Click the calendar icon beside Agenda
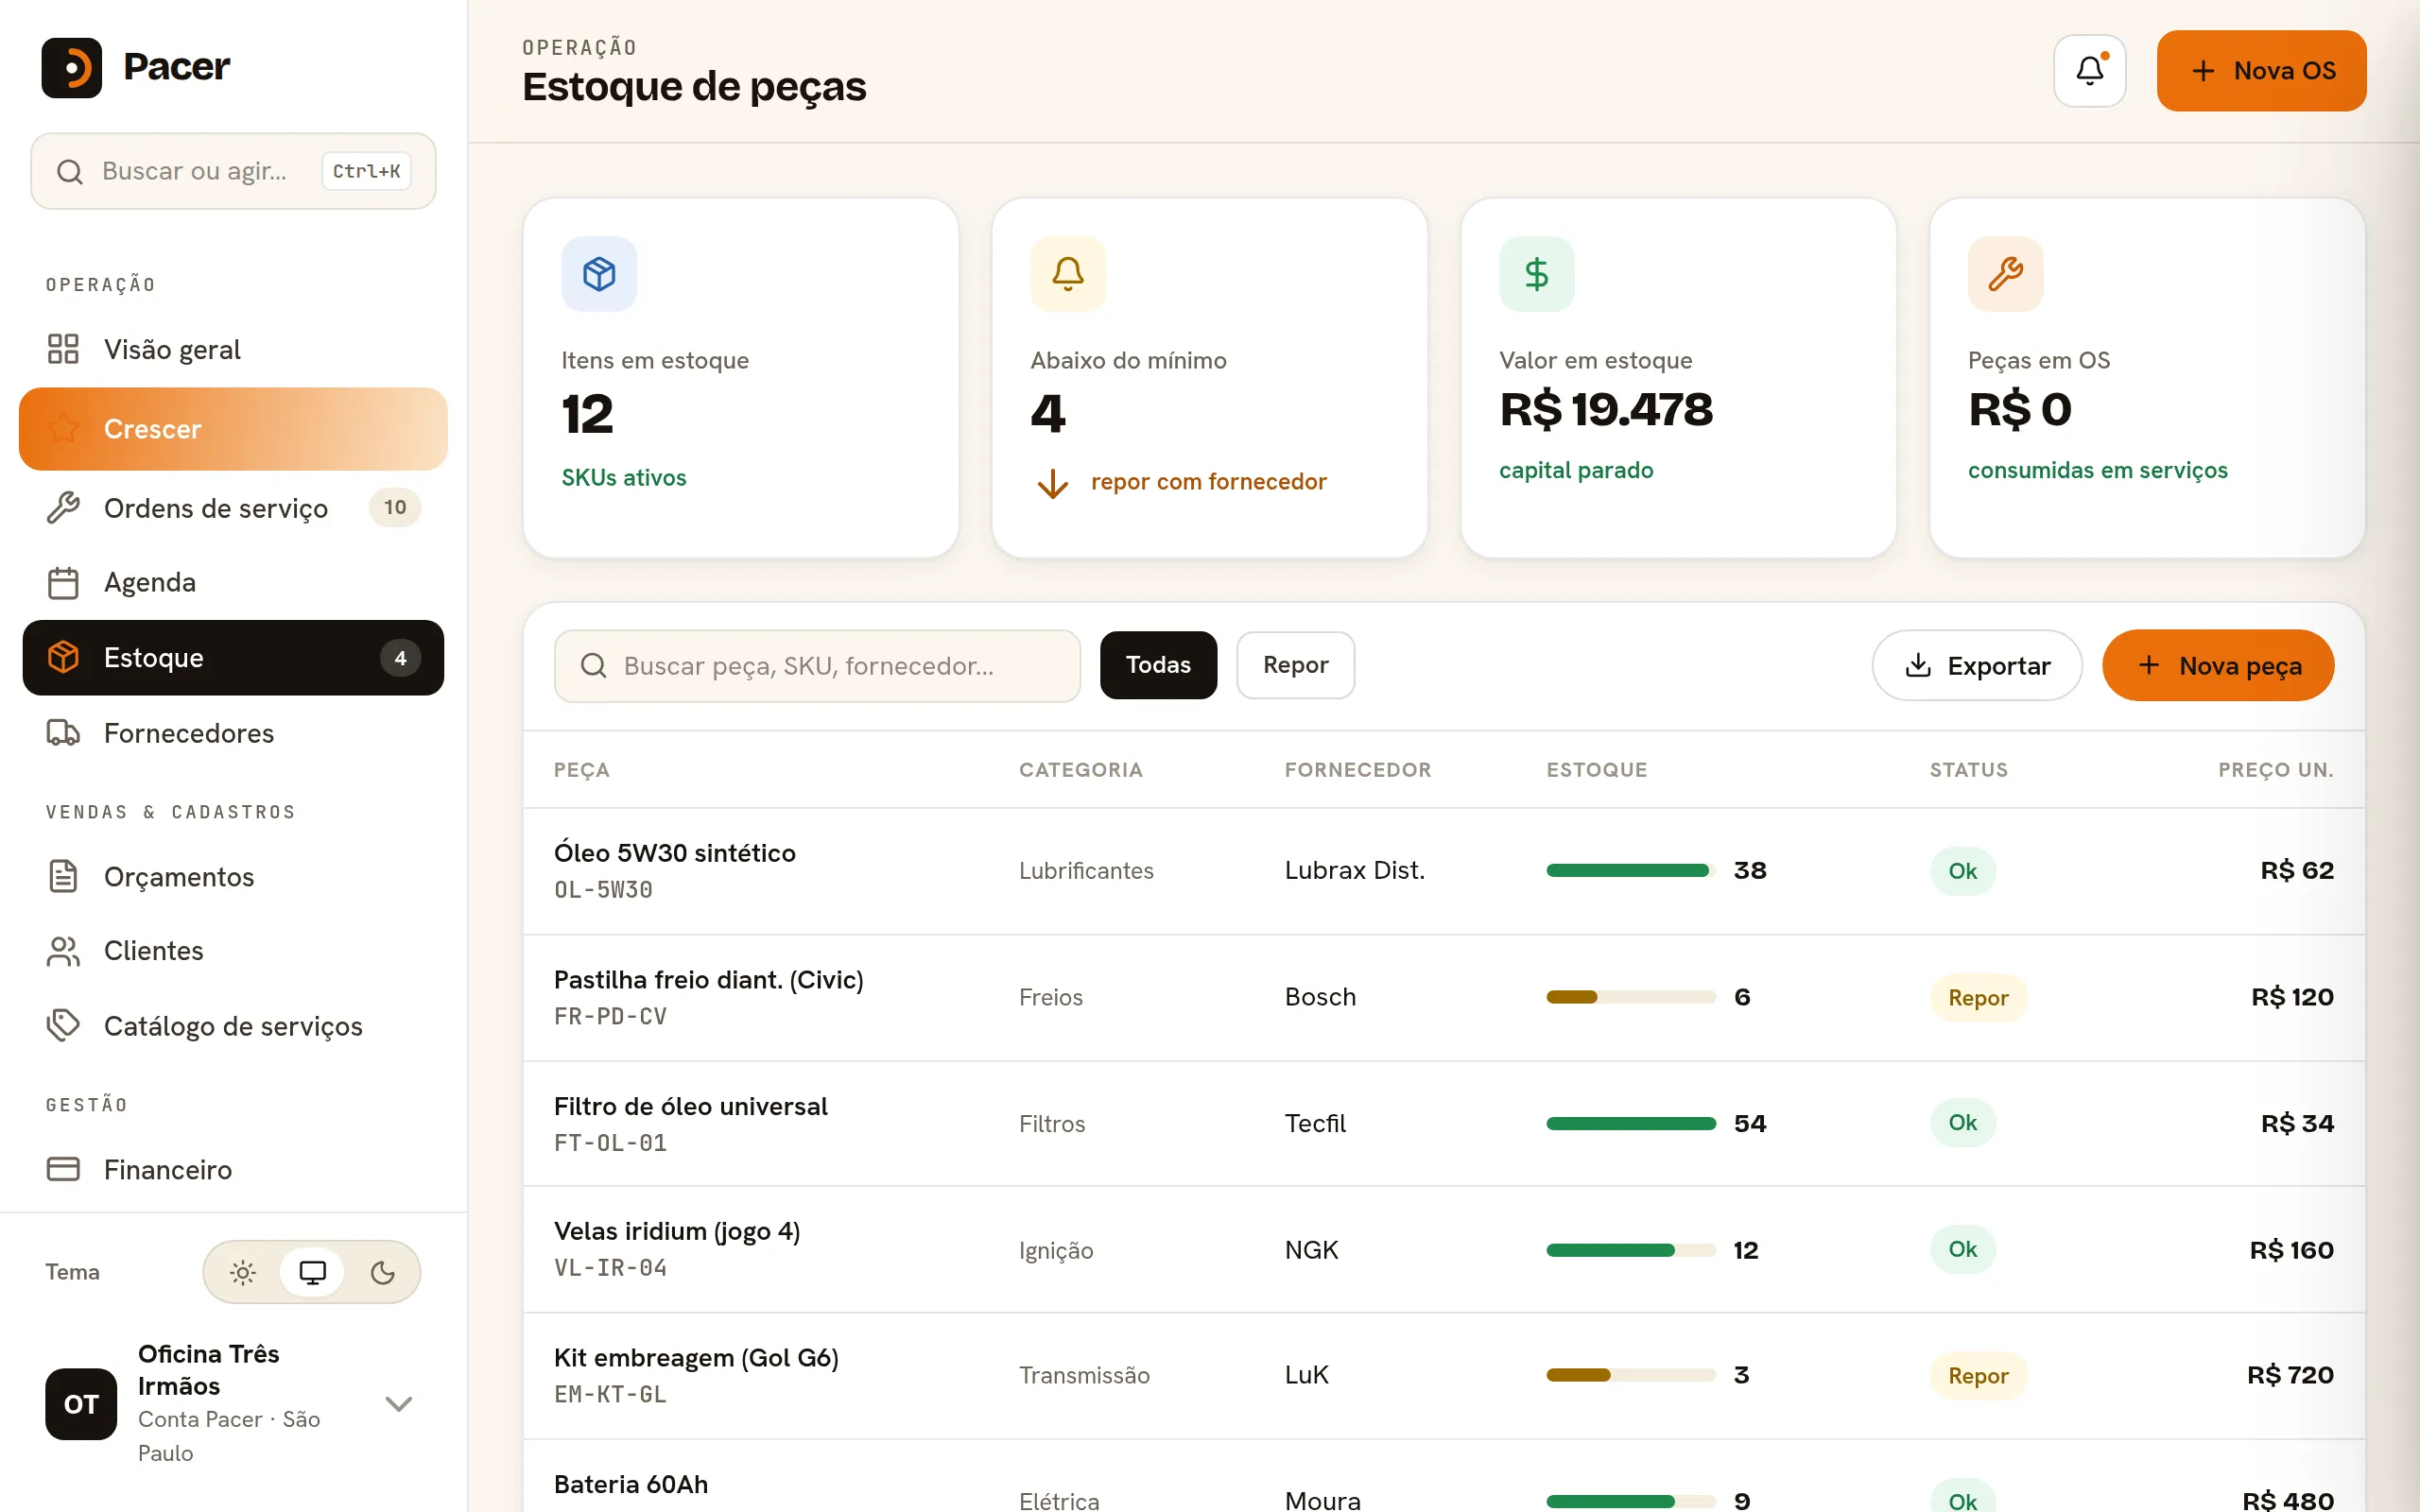 pyautogui.click(x=63, y=583)
